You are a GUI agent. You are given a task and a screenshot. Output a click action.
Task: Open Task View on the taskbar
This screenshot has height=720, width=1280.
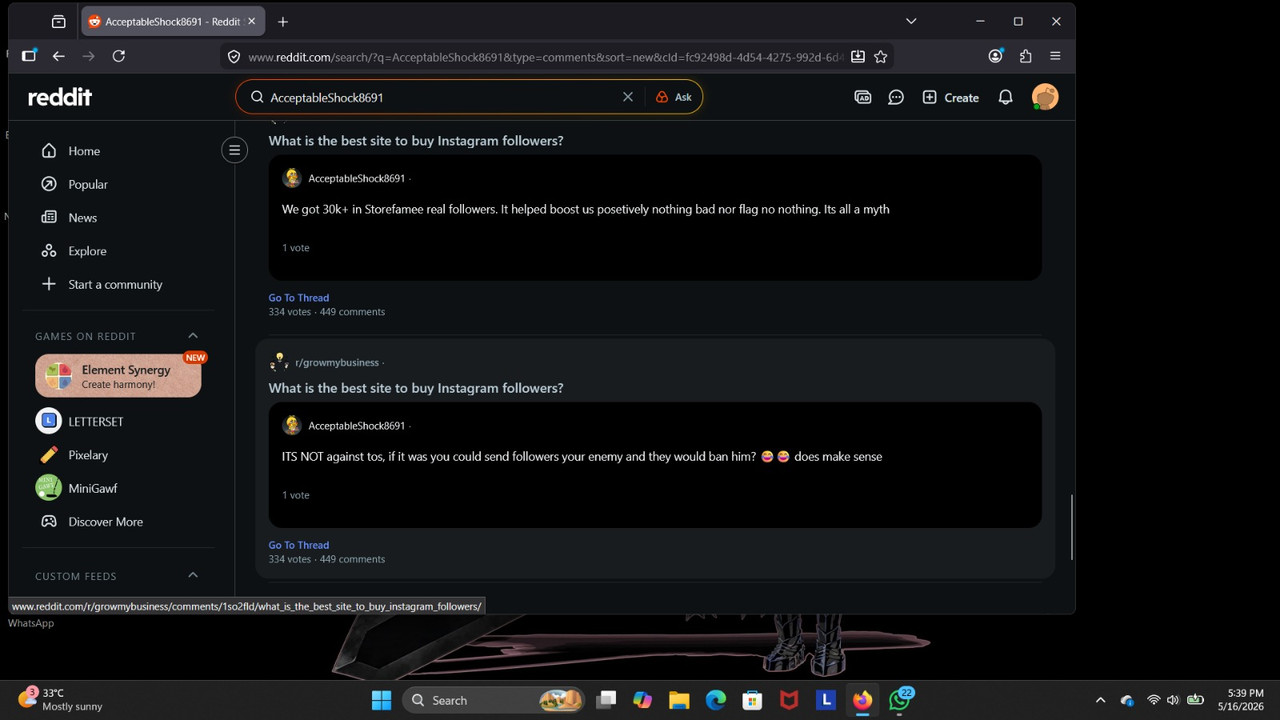606,700
